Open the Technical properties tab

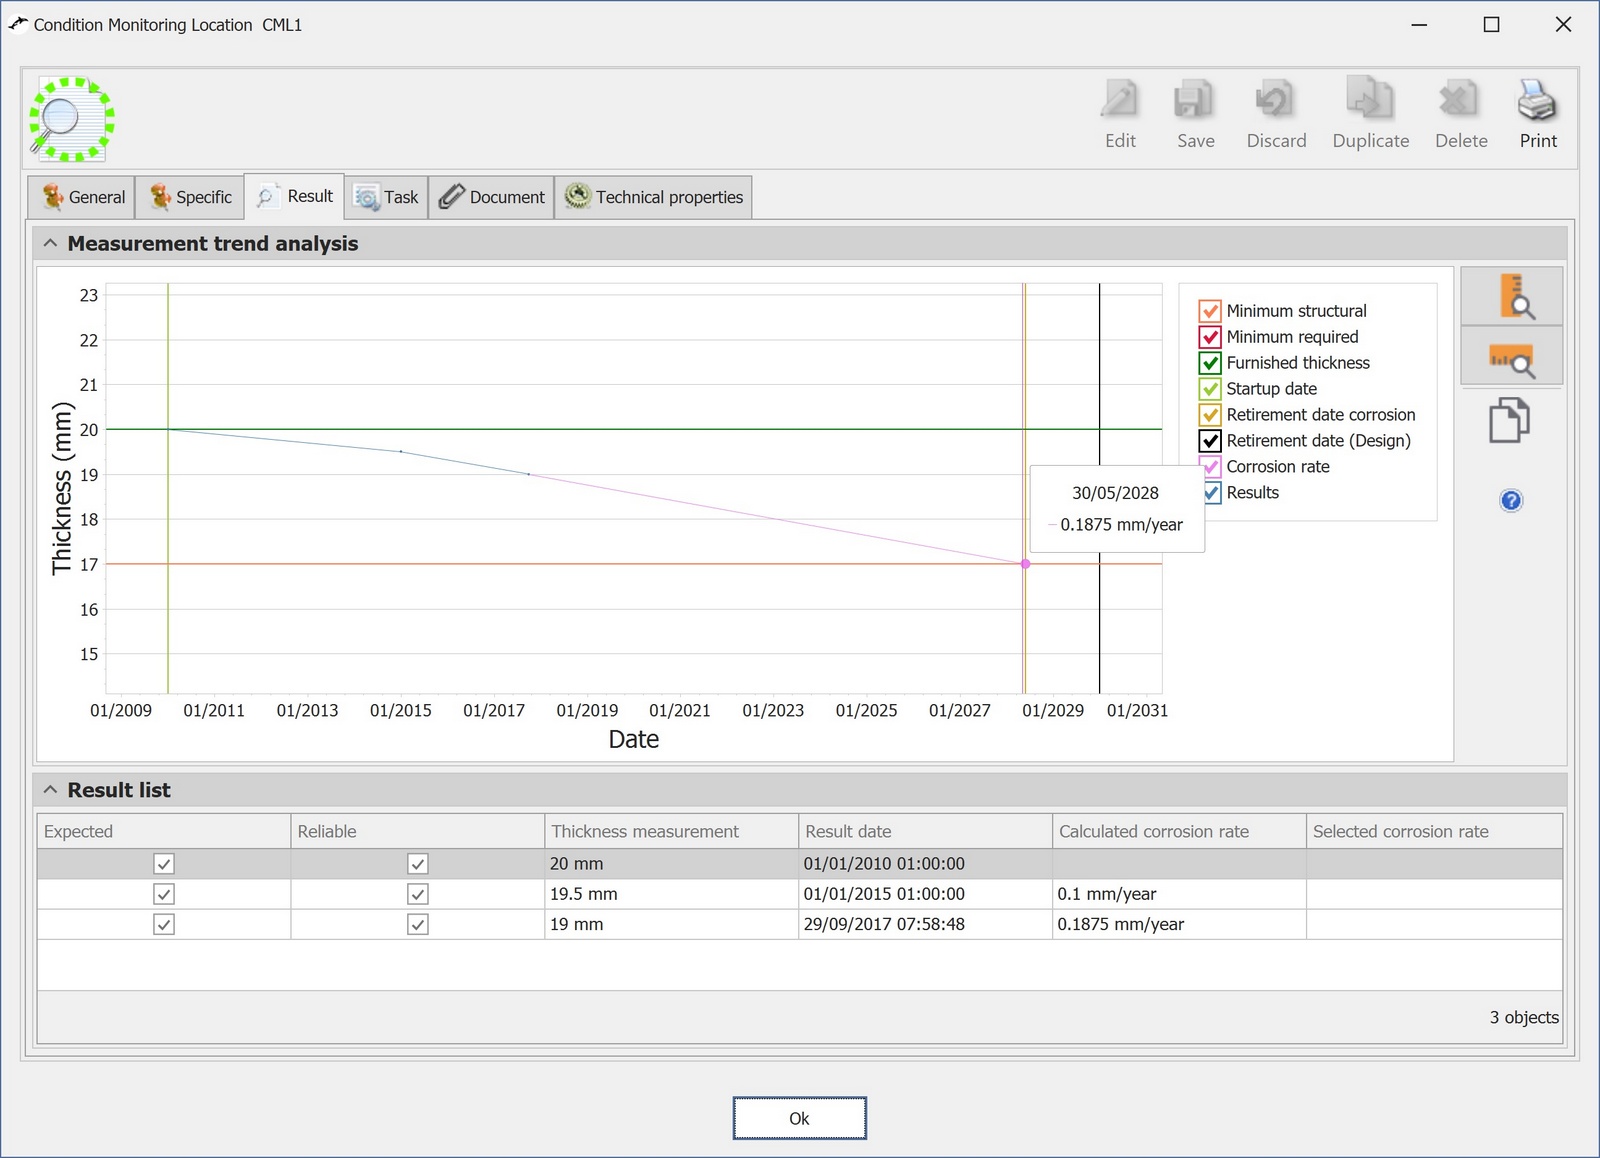point(655,197)
